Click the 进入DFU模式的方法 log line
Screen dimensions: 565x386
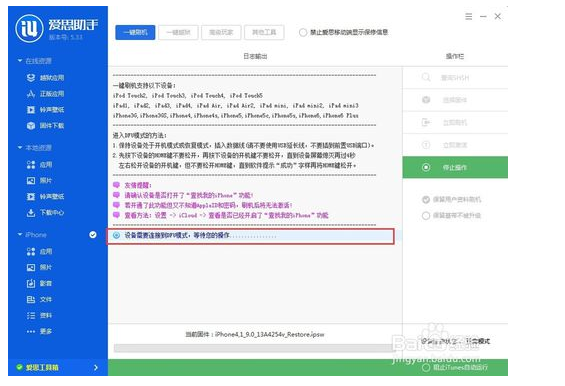(x=139, y=136)
